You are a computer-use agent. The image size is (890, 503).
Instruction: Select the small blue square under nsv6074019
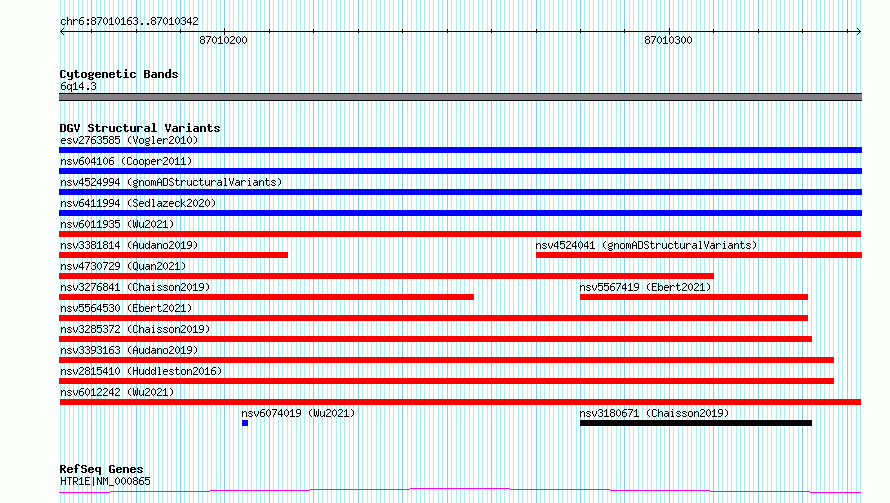coord(245,423)
